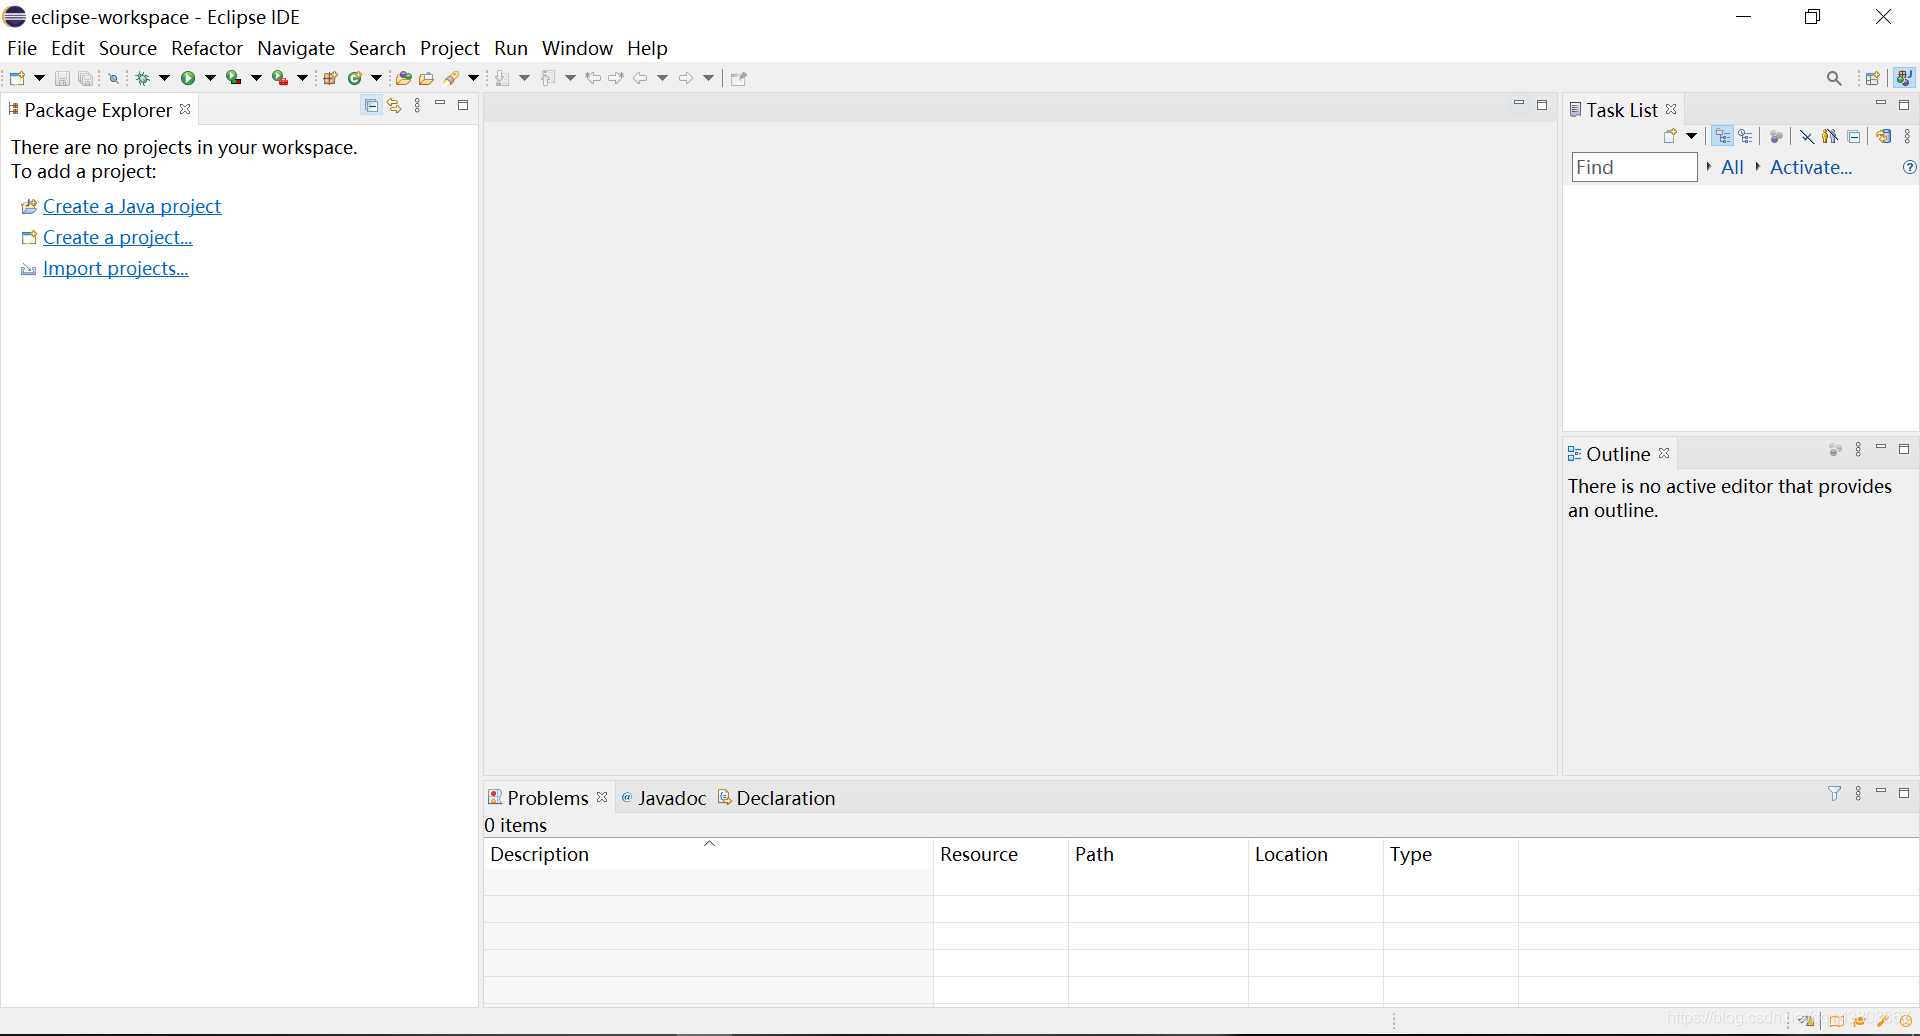Open the Forward history dropdown arrow
This screenshot has height=1036, width=1920.
(x=709, y=78)
